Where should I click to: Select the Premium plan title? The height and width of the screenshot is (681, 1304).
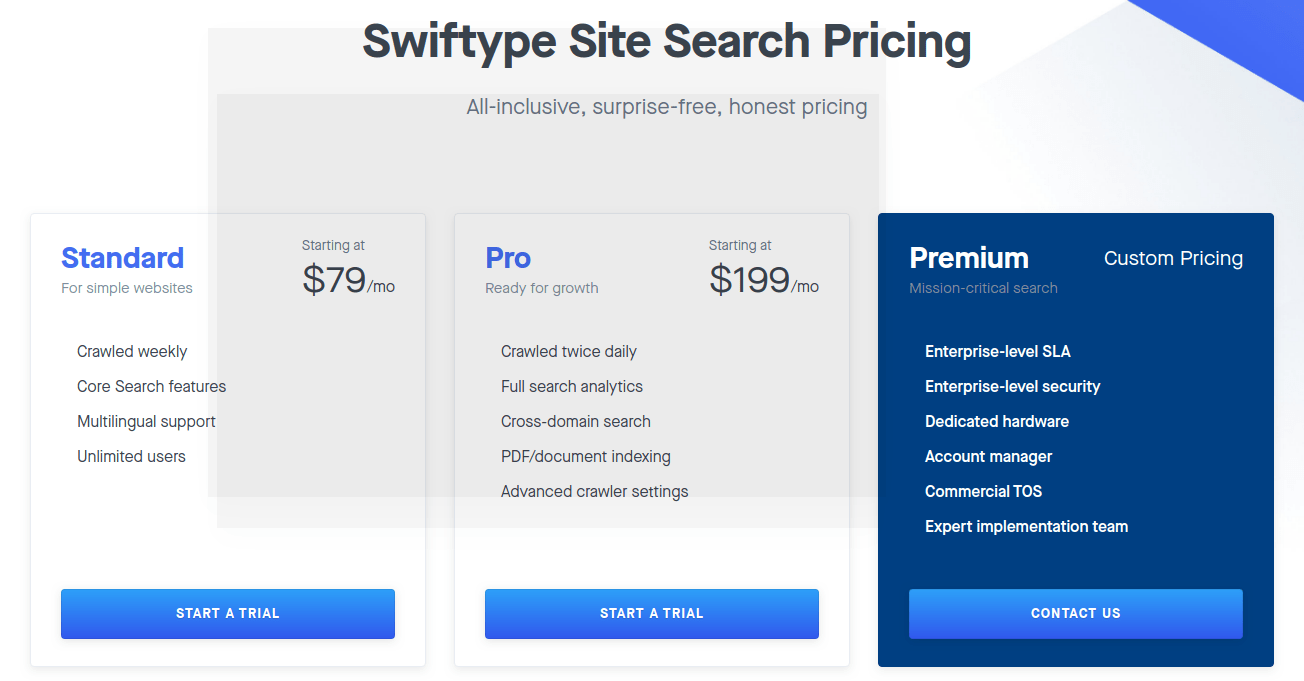coord(969,258)
